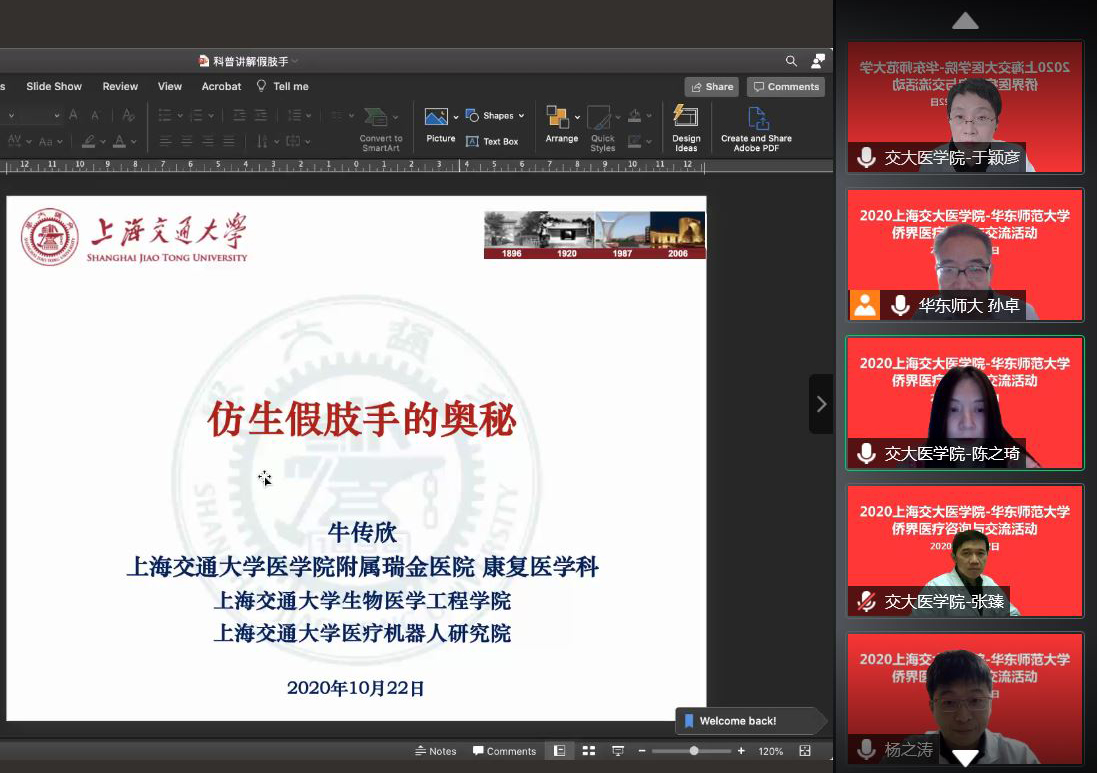Screen dimensions: 1099x773
Task: Click the document title 科普讲解假肢手
Action: [251, 62]
